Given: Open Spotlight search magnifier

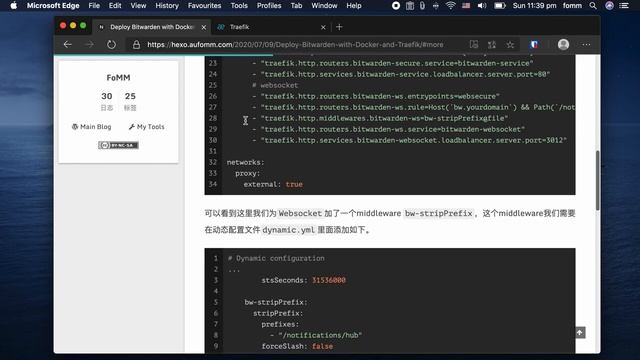Looking at the screenshot, I should tap(593, 6).
